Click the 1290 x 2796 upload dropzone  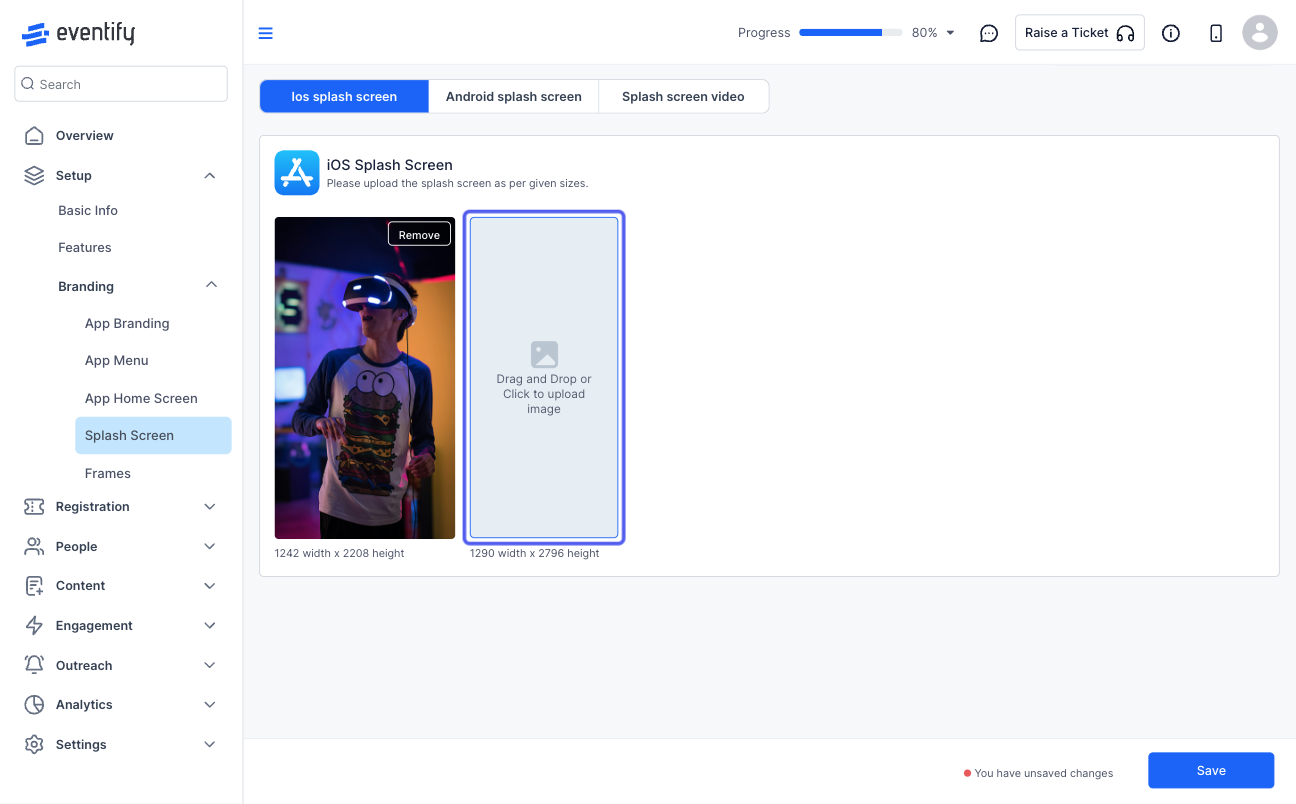544,378
